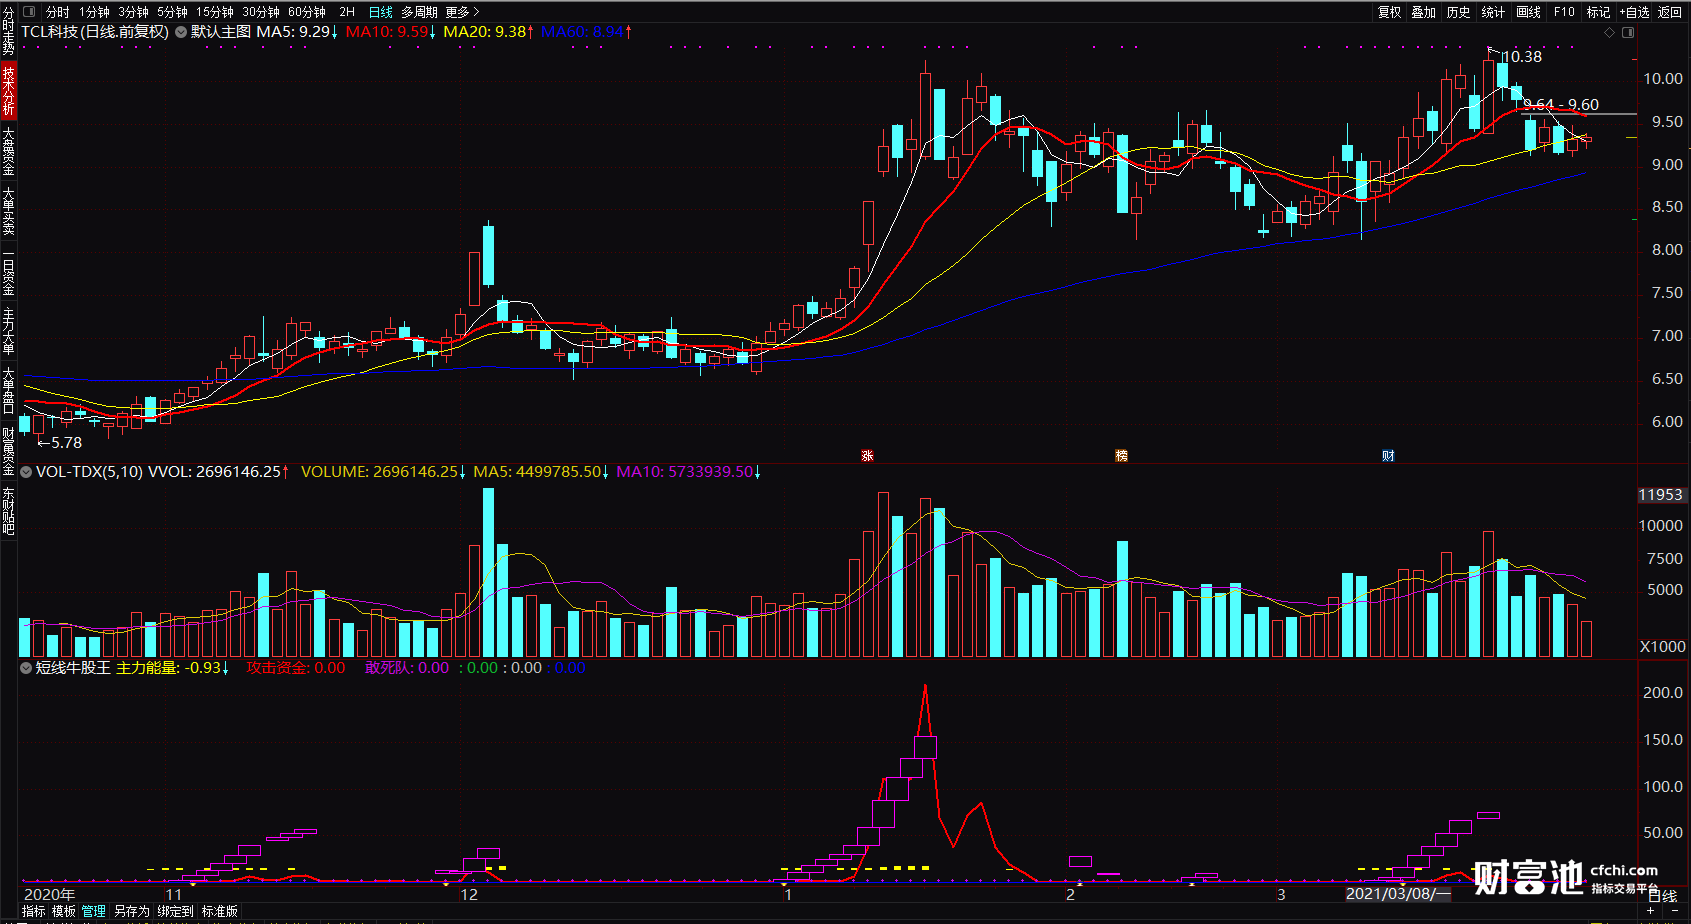The width and height of the screenshot is (1691, 924).
Task: Switch to the 分时 period
Action: pos(58,12)
